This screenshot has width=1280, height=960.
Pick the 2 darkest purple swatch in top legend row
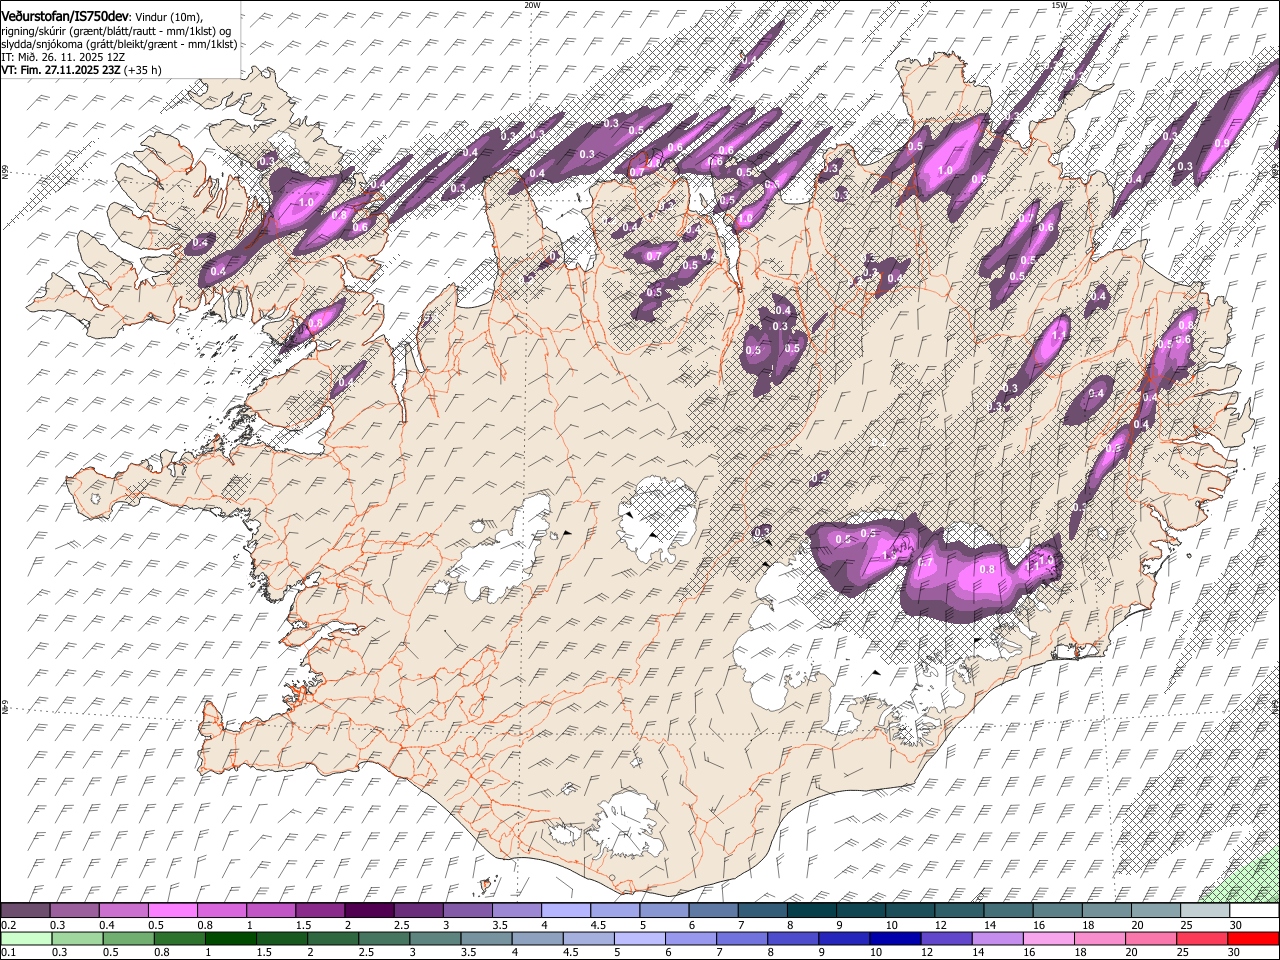[x=369, y=911]
